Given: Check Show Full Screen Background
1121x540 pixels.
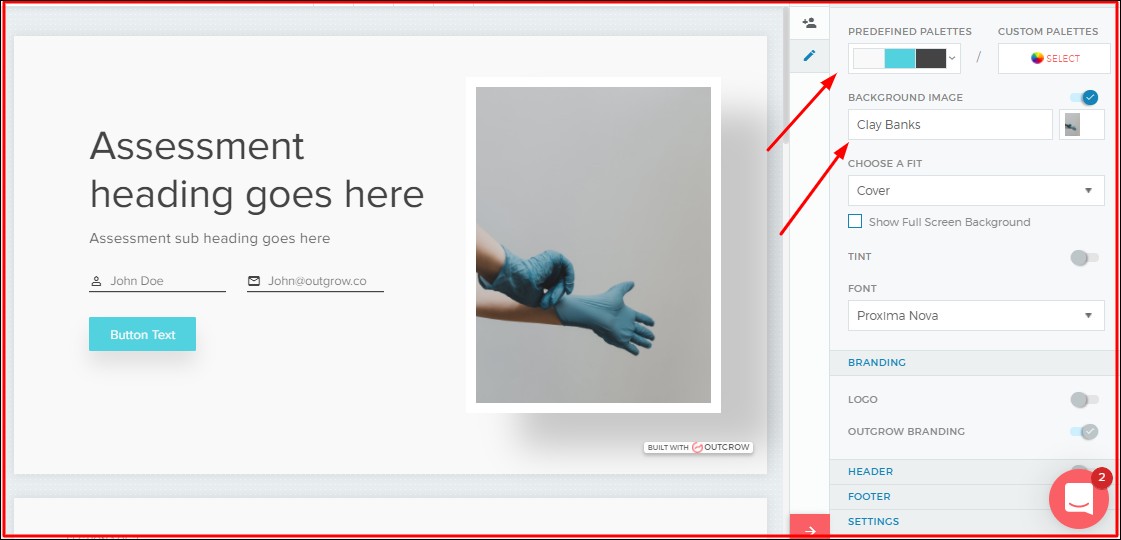Looking at the screenshot, I should (855, 222).
